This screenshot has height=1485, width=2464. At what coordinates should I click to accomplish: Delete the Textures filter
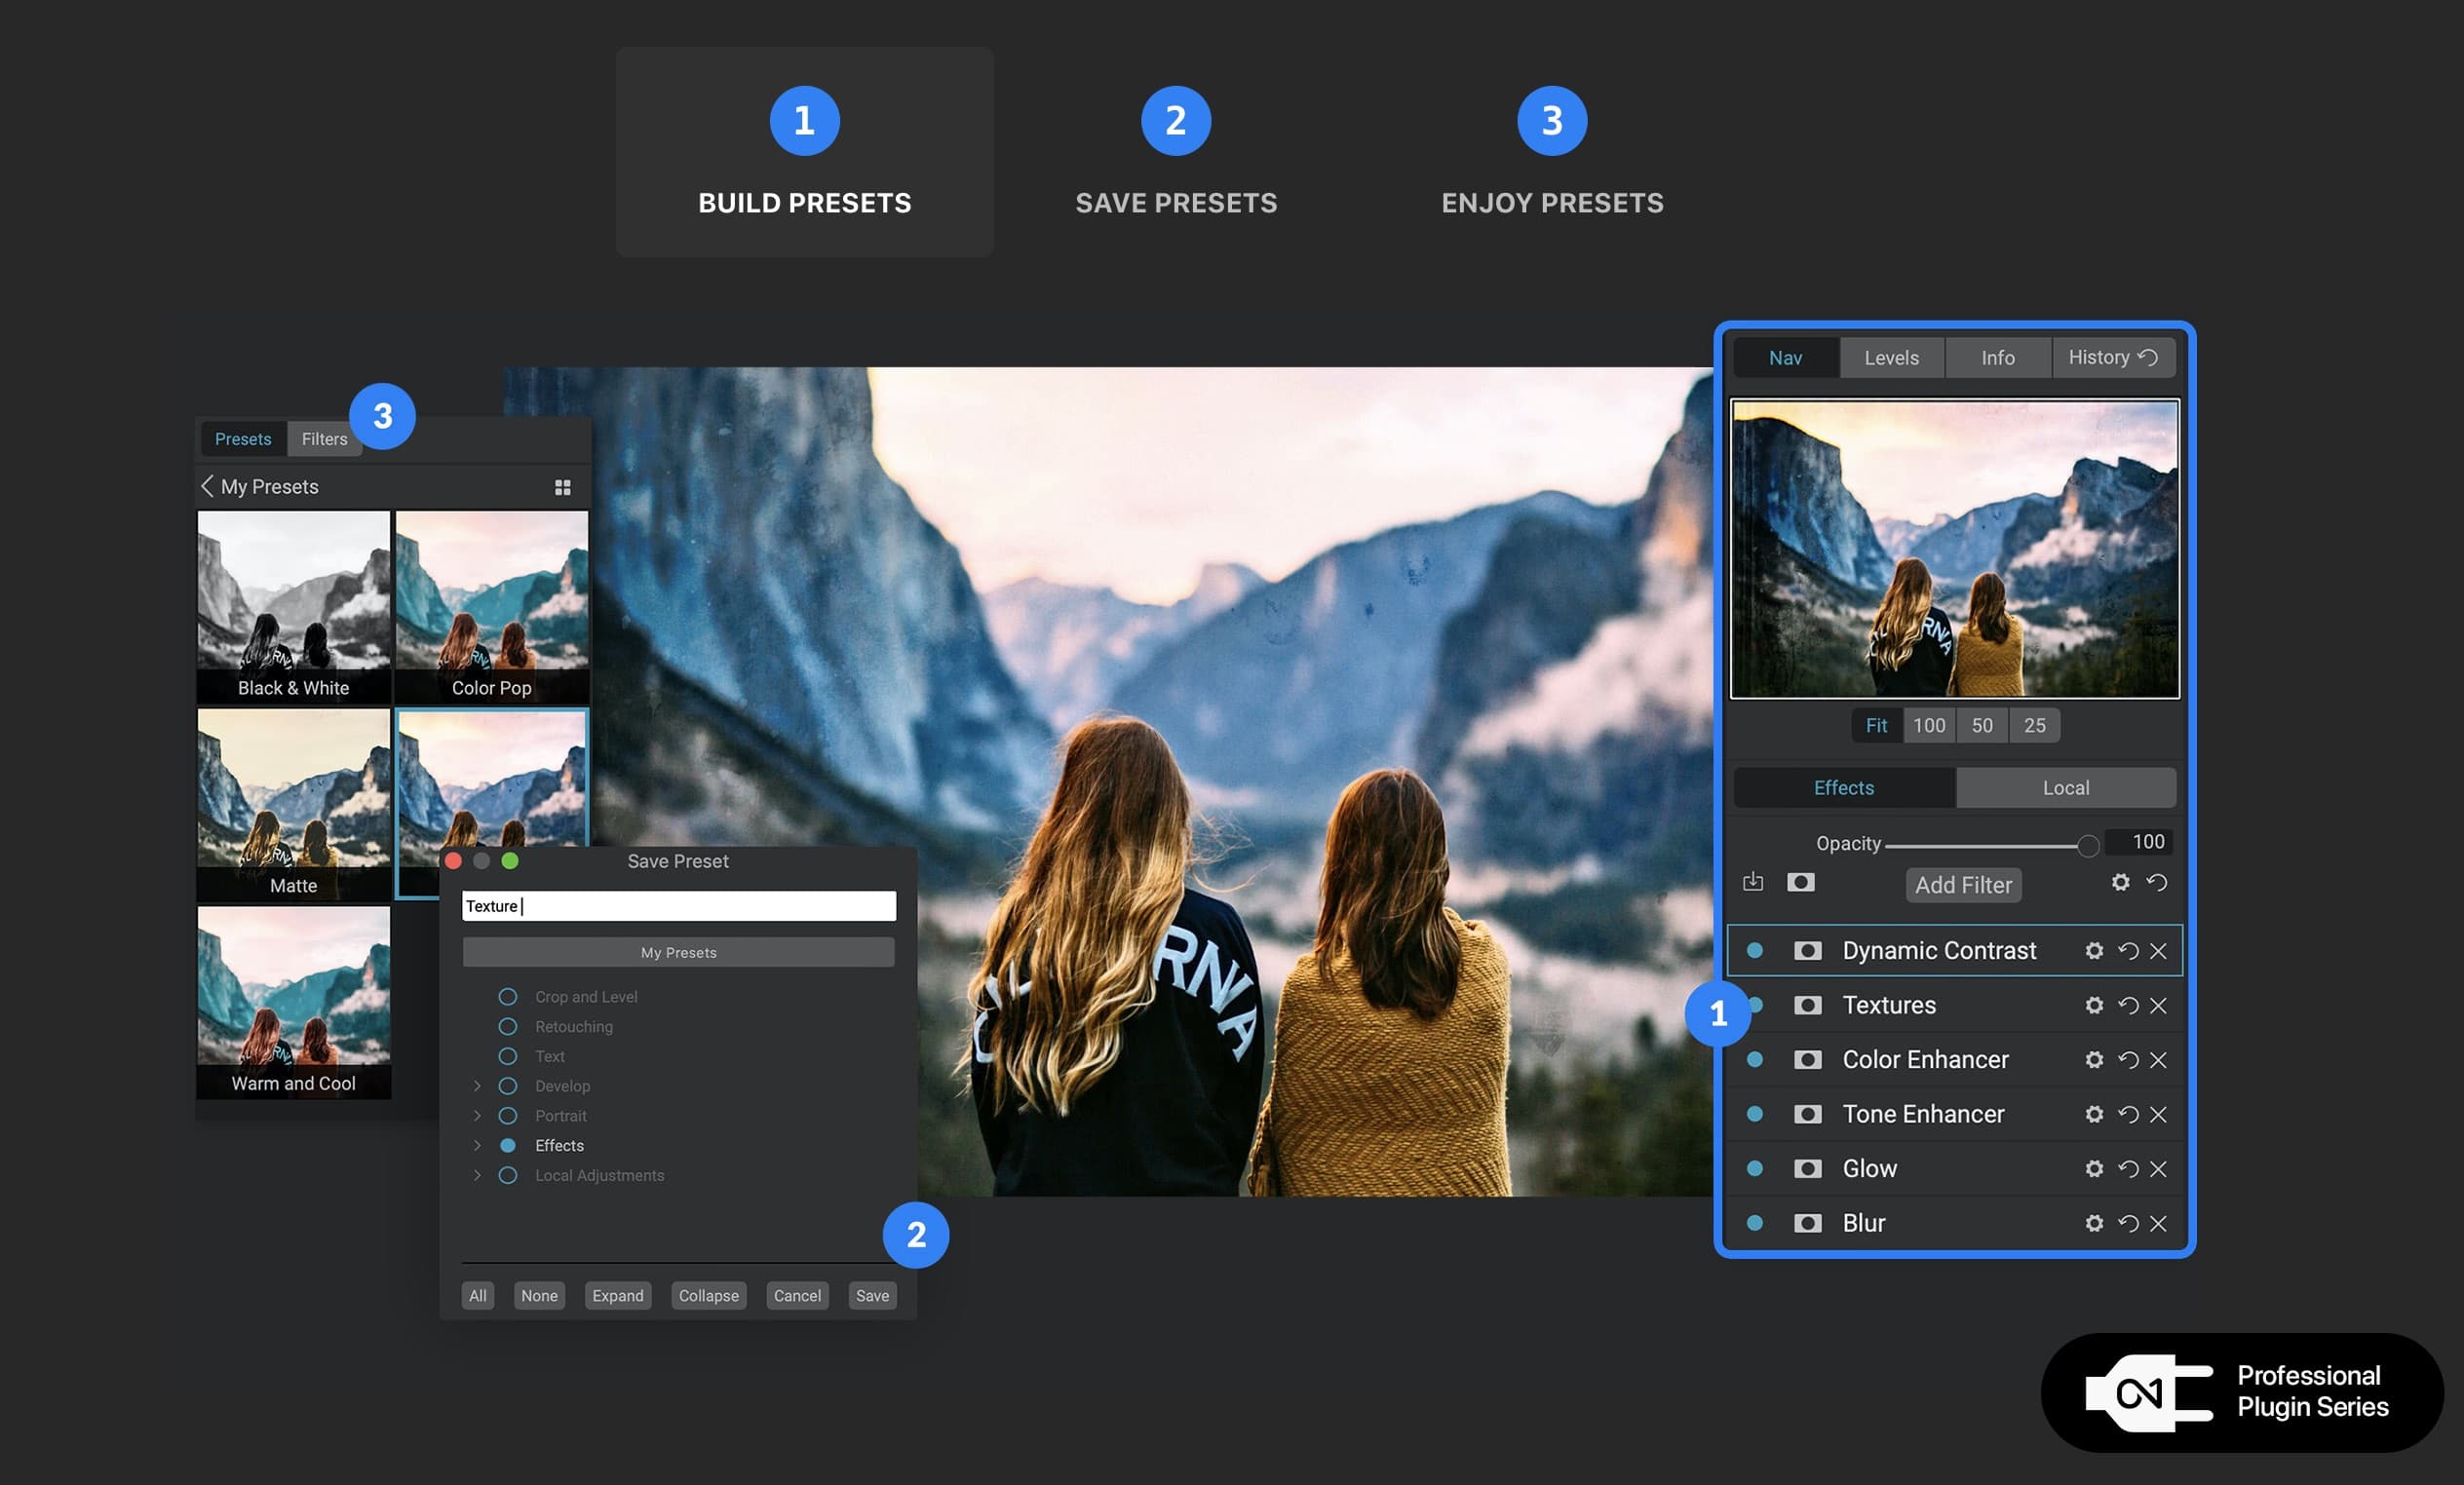coord(2158,1005)
